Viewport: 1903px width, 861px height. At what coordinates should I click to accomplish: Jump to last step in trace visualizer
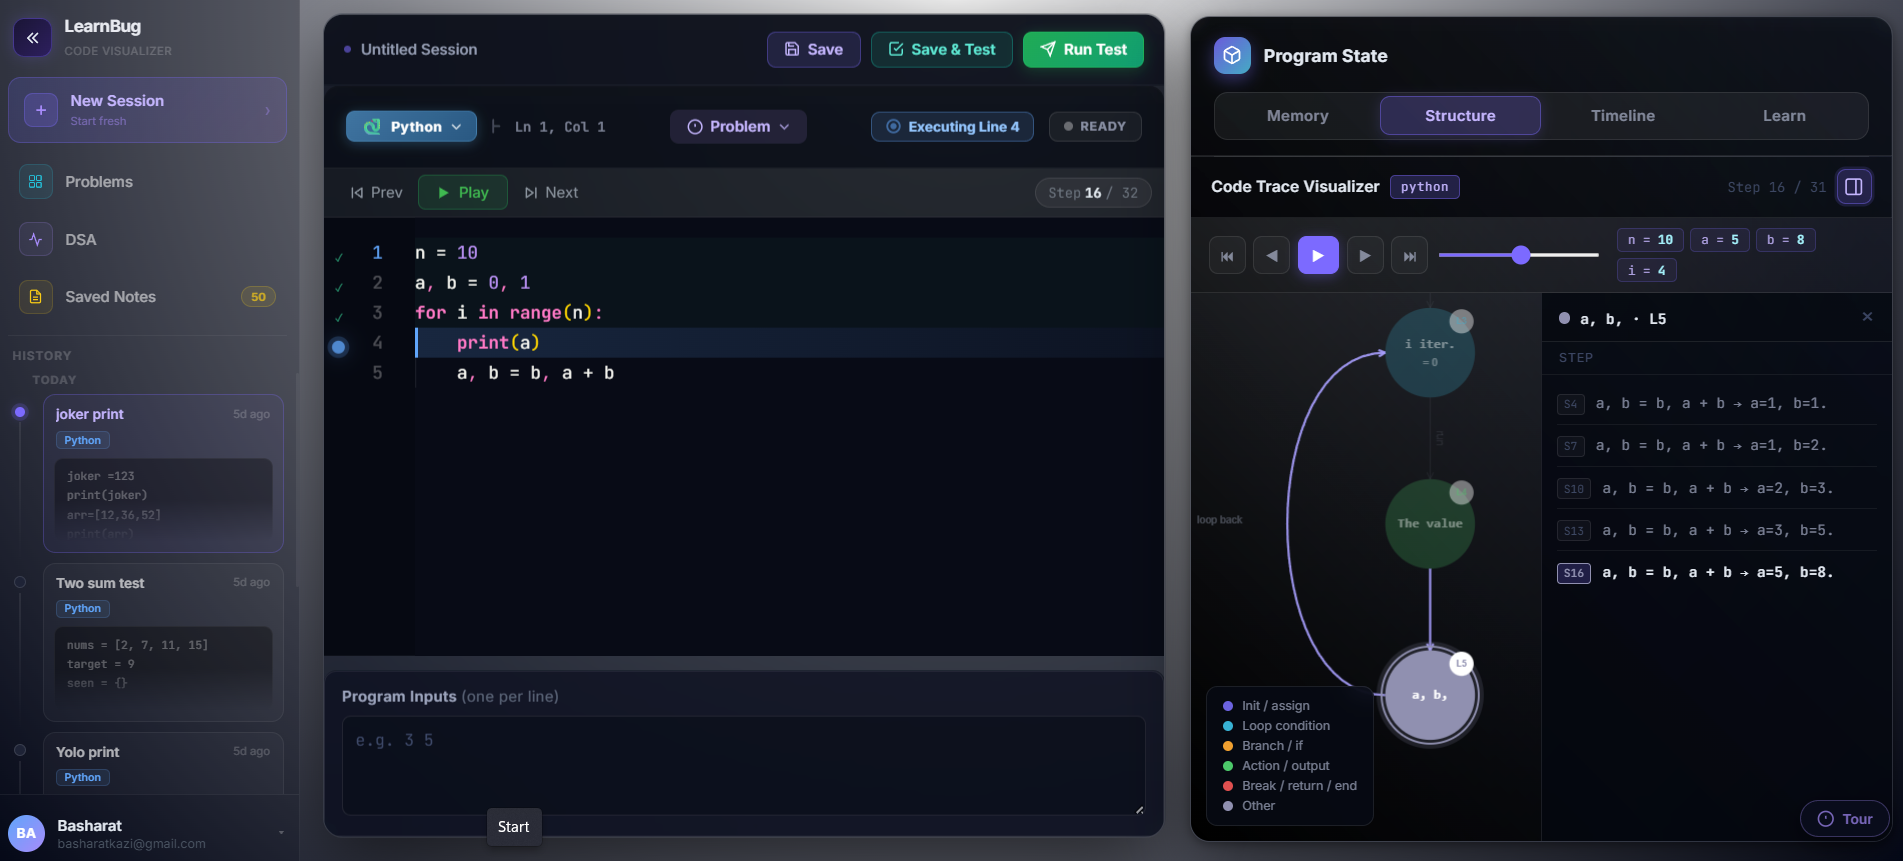point(1409,256)
